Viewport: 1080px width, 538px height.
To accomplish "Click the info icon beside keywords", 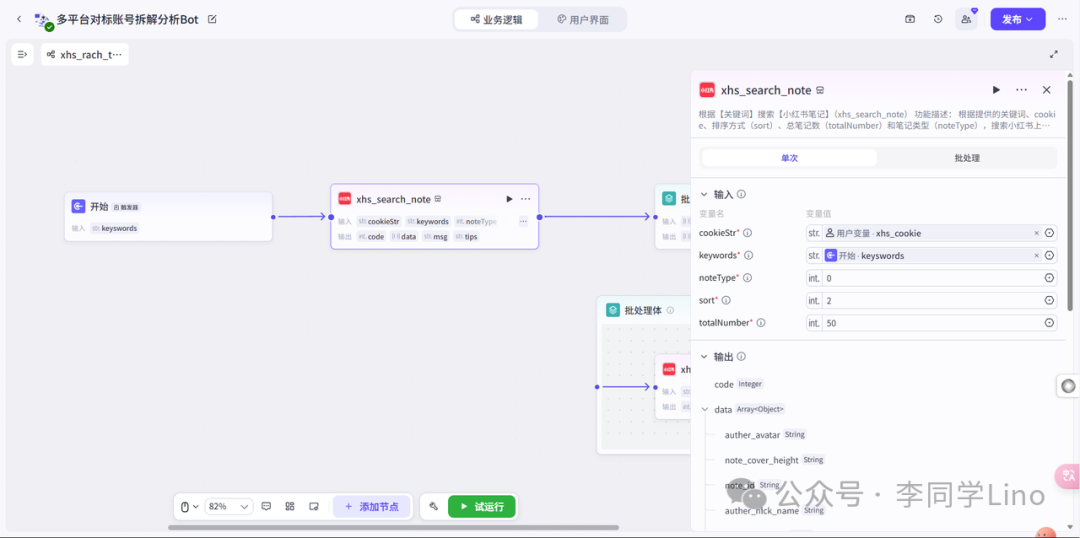I will 749,256.
